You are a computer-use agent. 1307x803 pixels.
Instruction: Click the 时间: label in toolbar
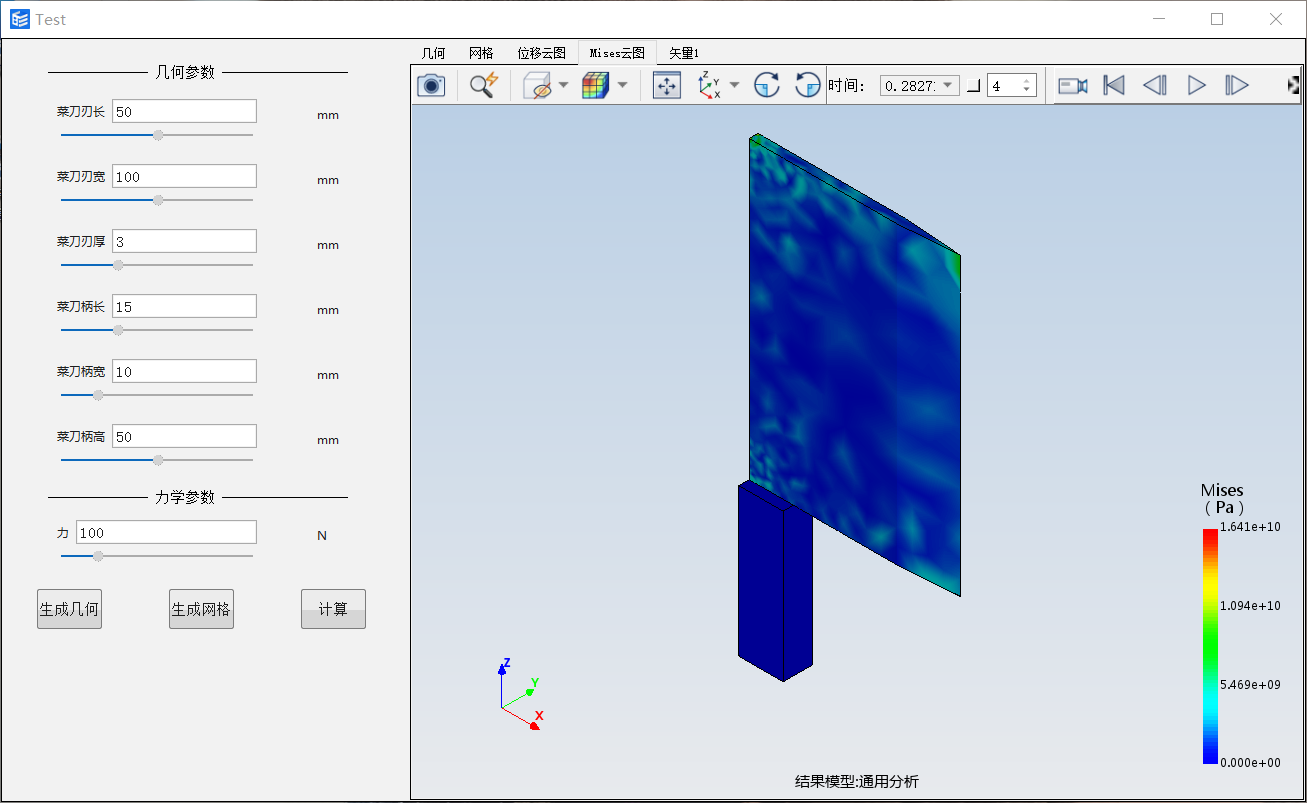point(846,86)
